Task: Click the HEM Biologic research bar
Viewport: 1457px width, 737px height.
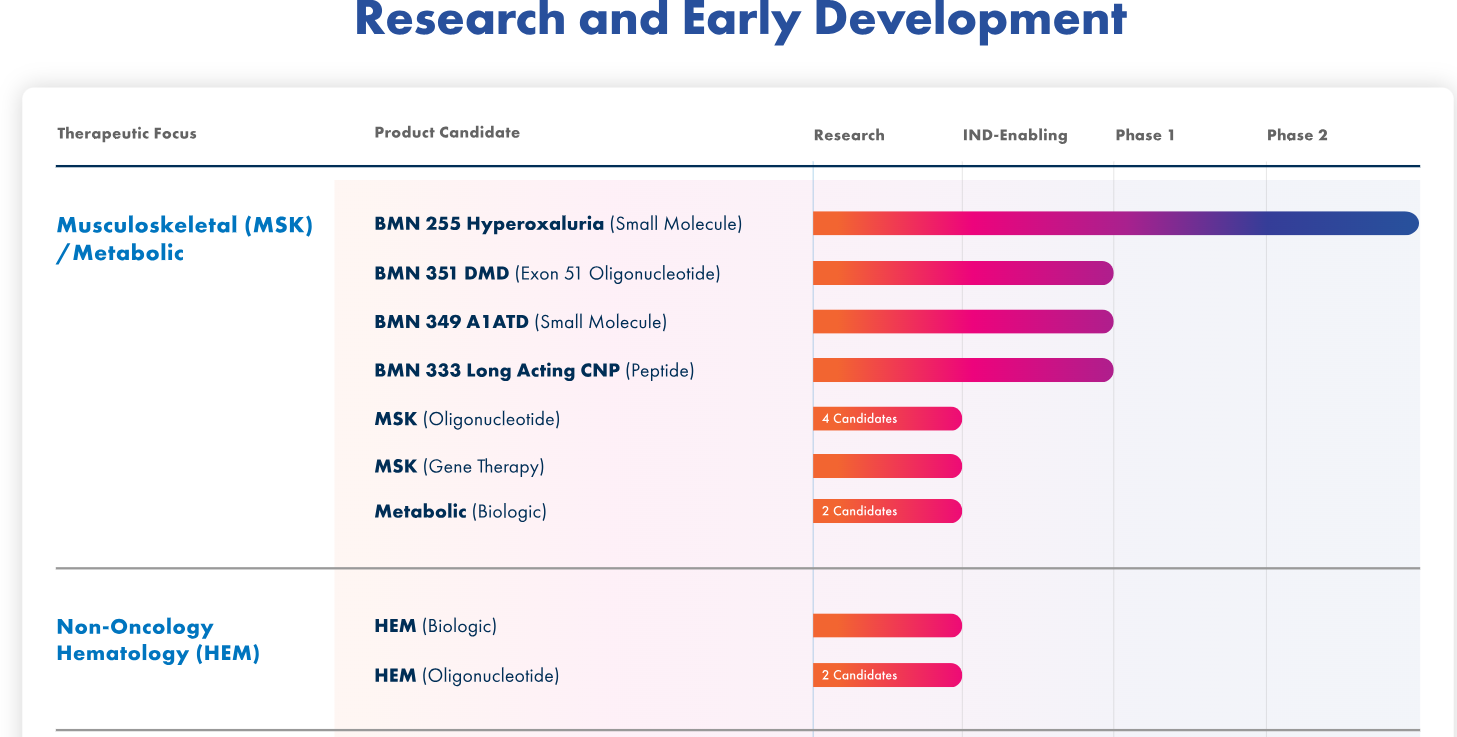Action: coord(887,626)
